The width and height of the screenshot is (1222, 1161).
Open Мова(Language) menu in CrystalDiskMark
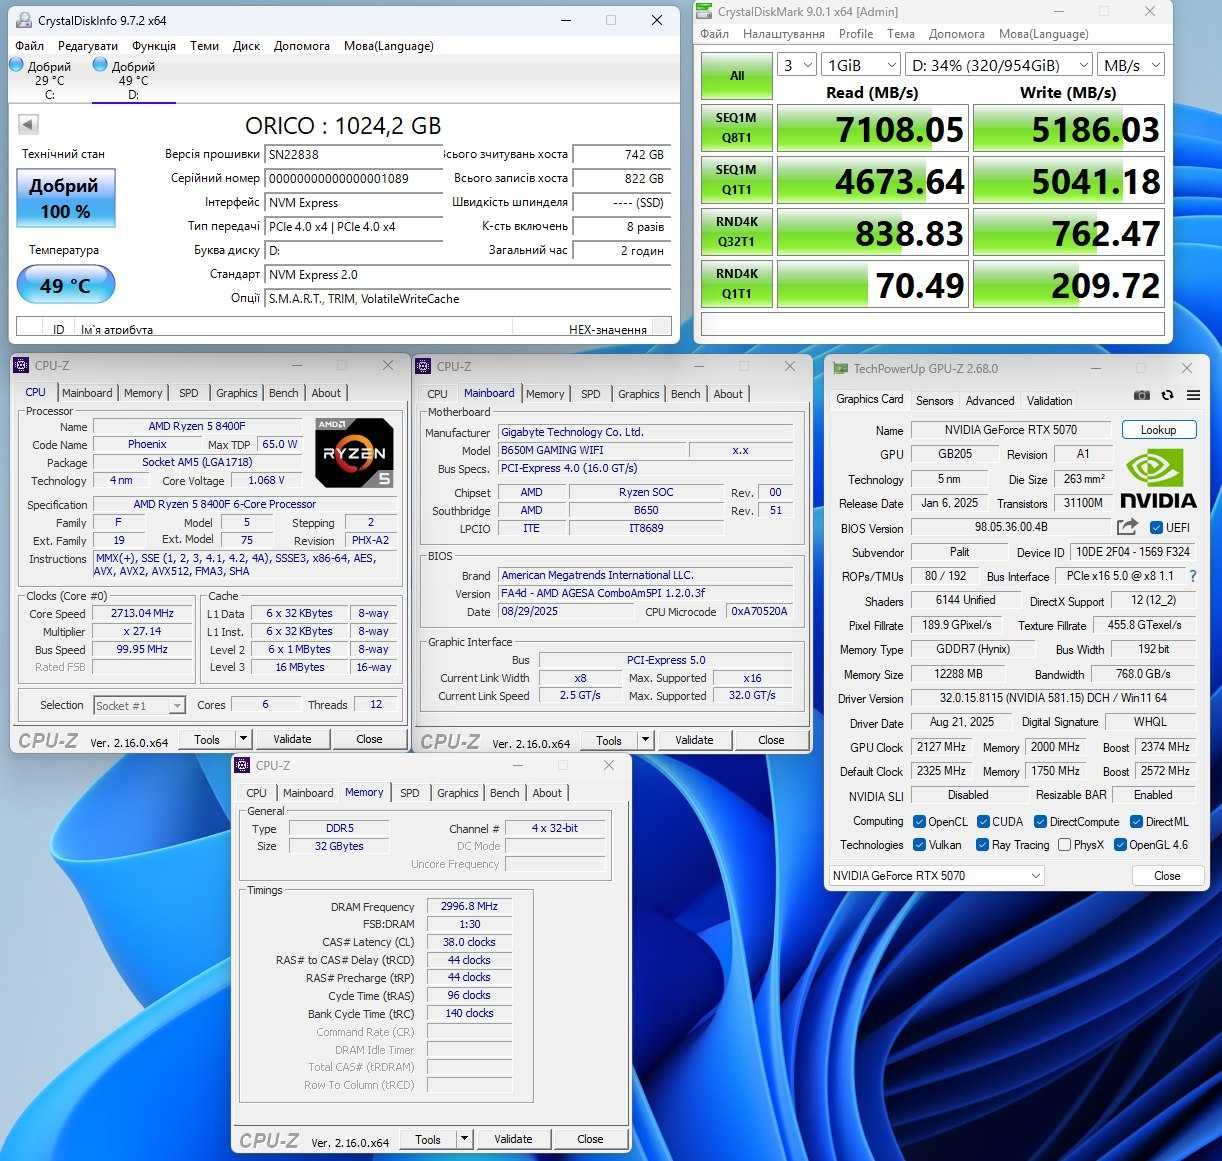click(1043, 33)
